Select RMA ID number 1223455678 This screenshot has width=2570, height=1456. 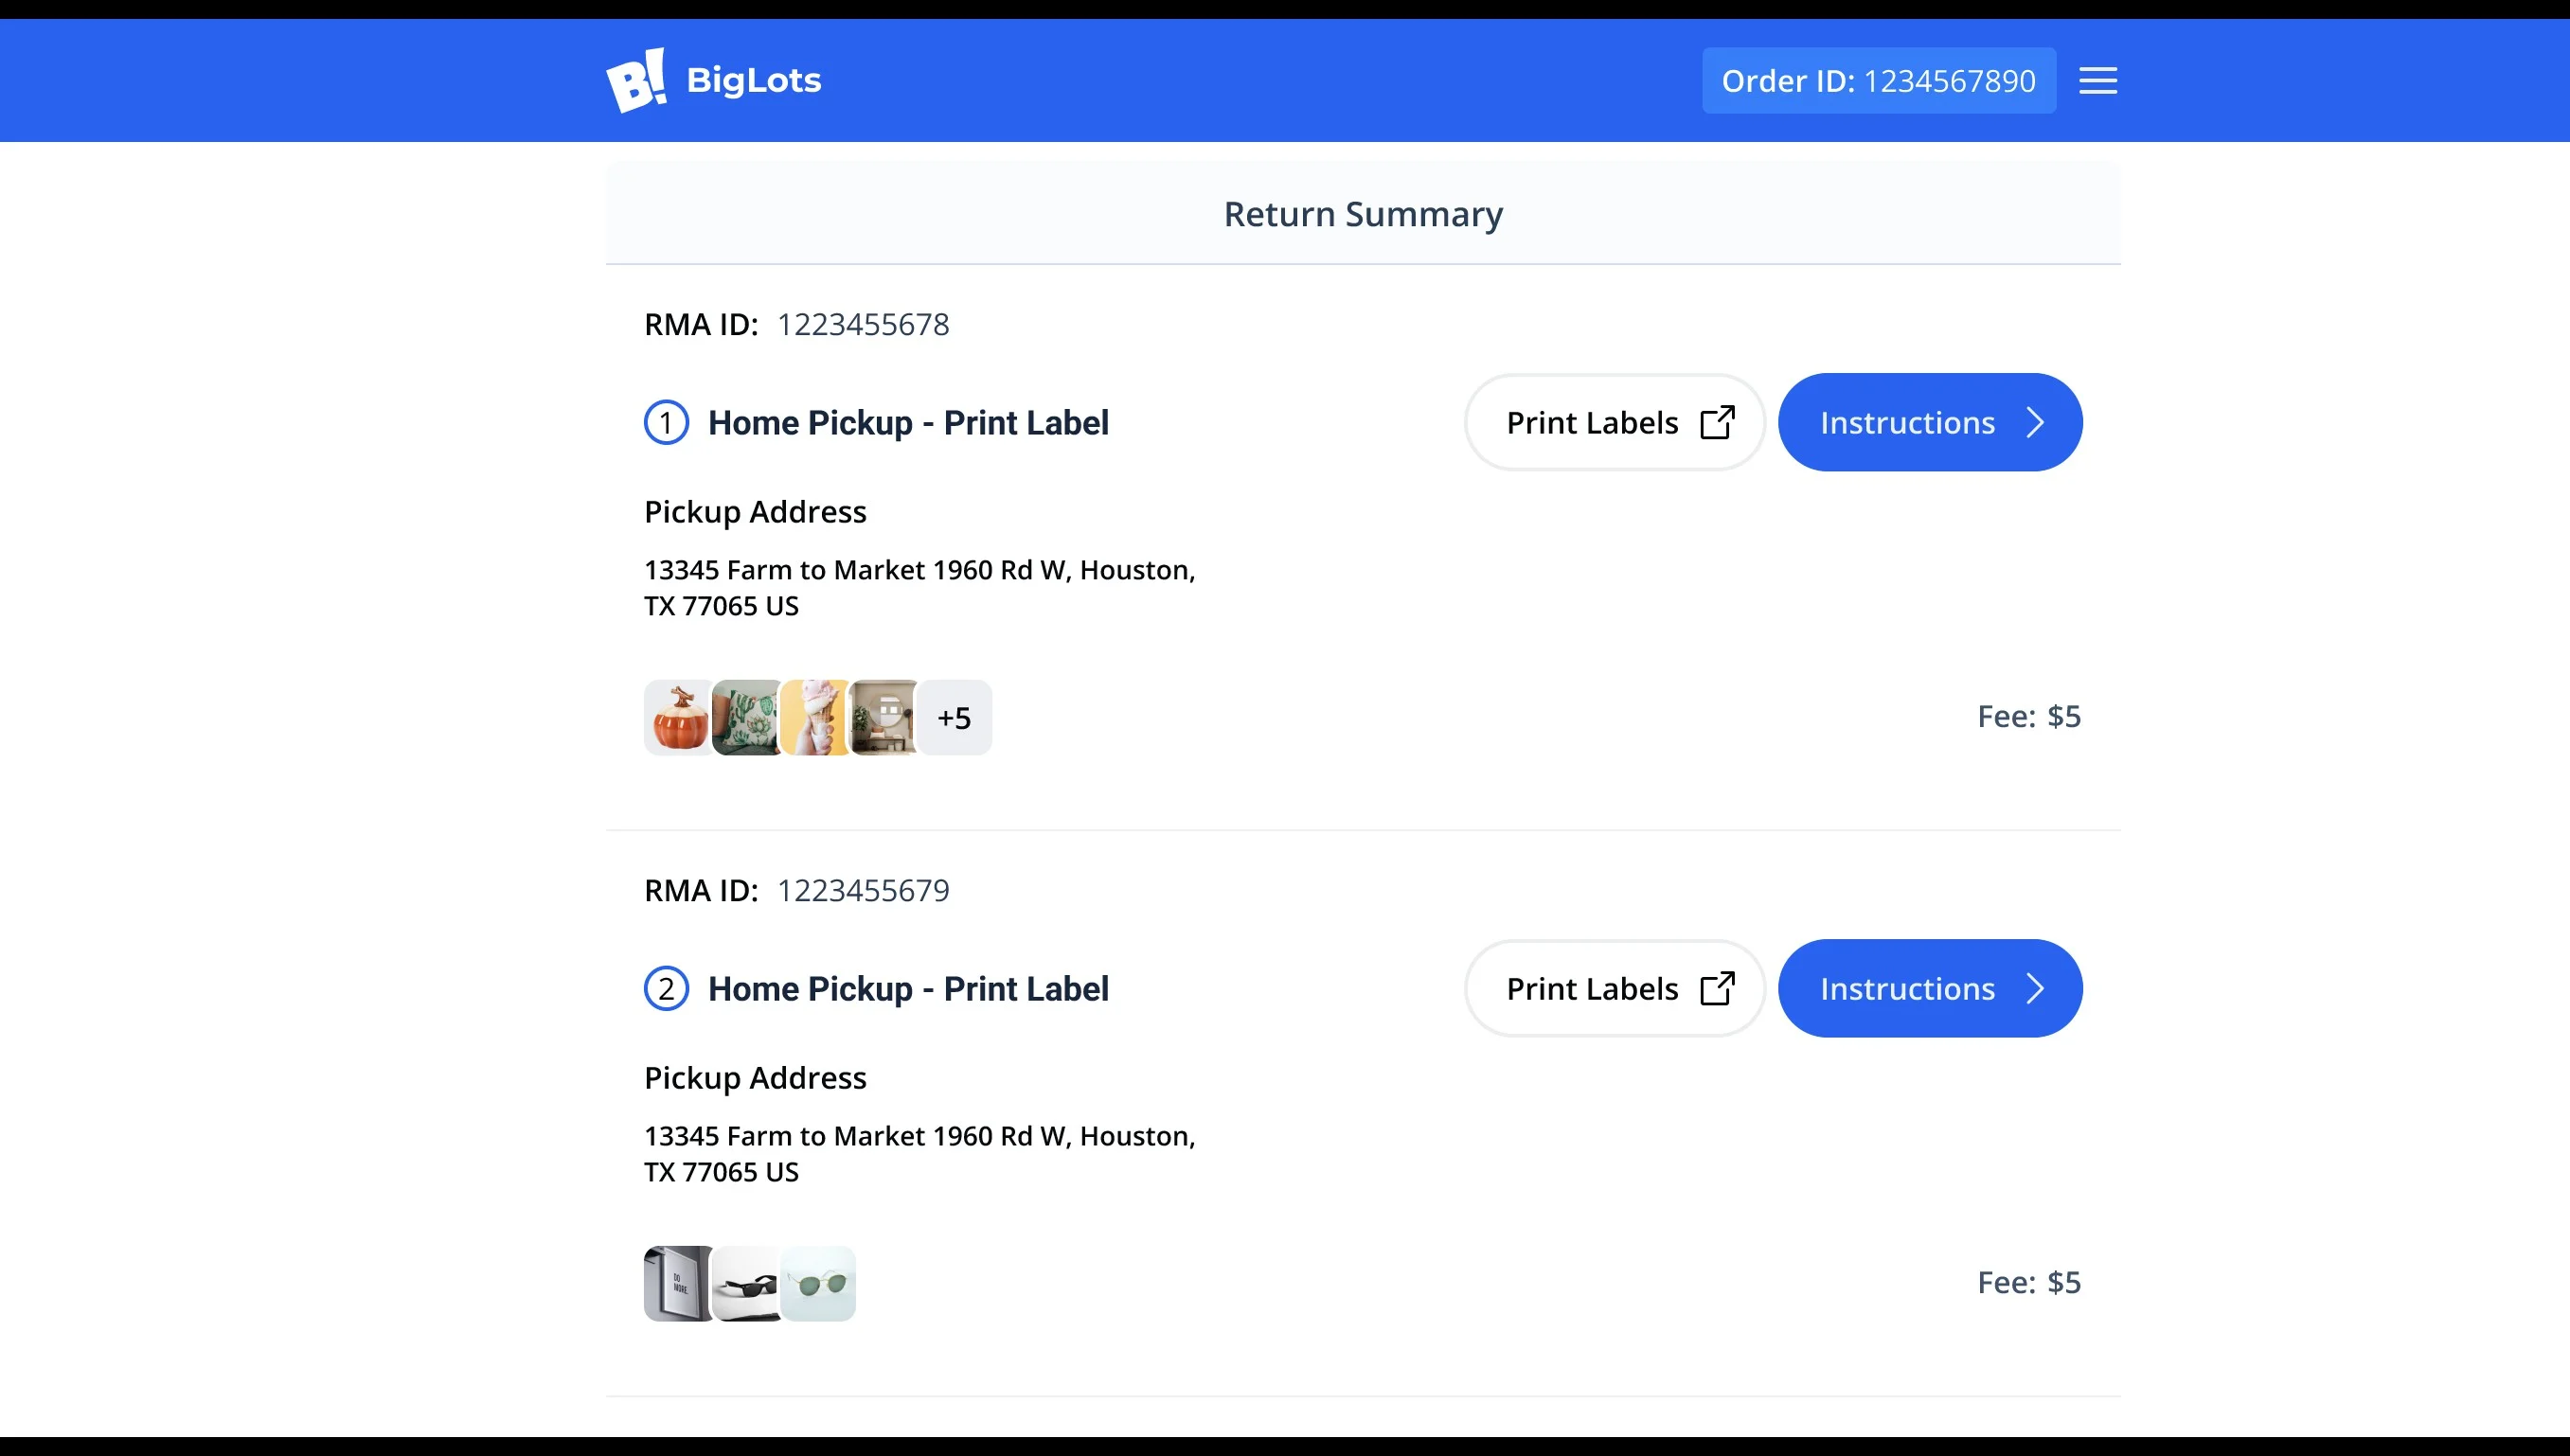tap(863, 324)
